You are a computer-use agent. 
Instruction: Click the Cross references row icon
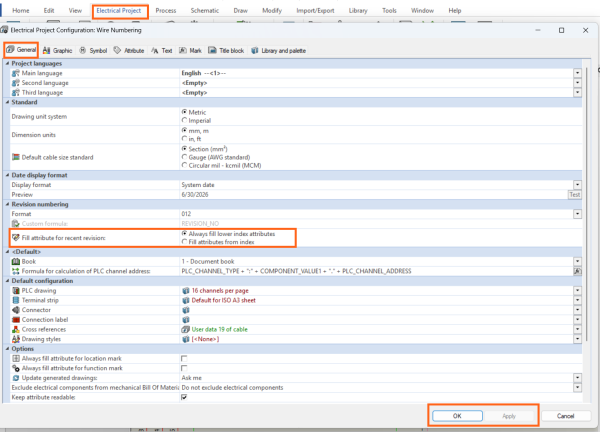[16, 329]
